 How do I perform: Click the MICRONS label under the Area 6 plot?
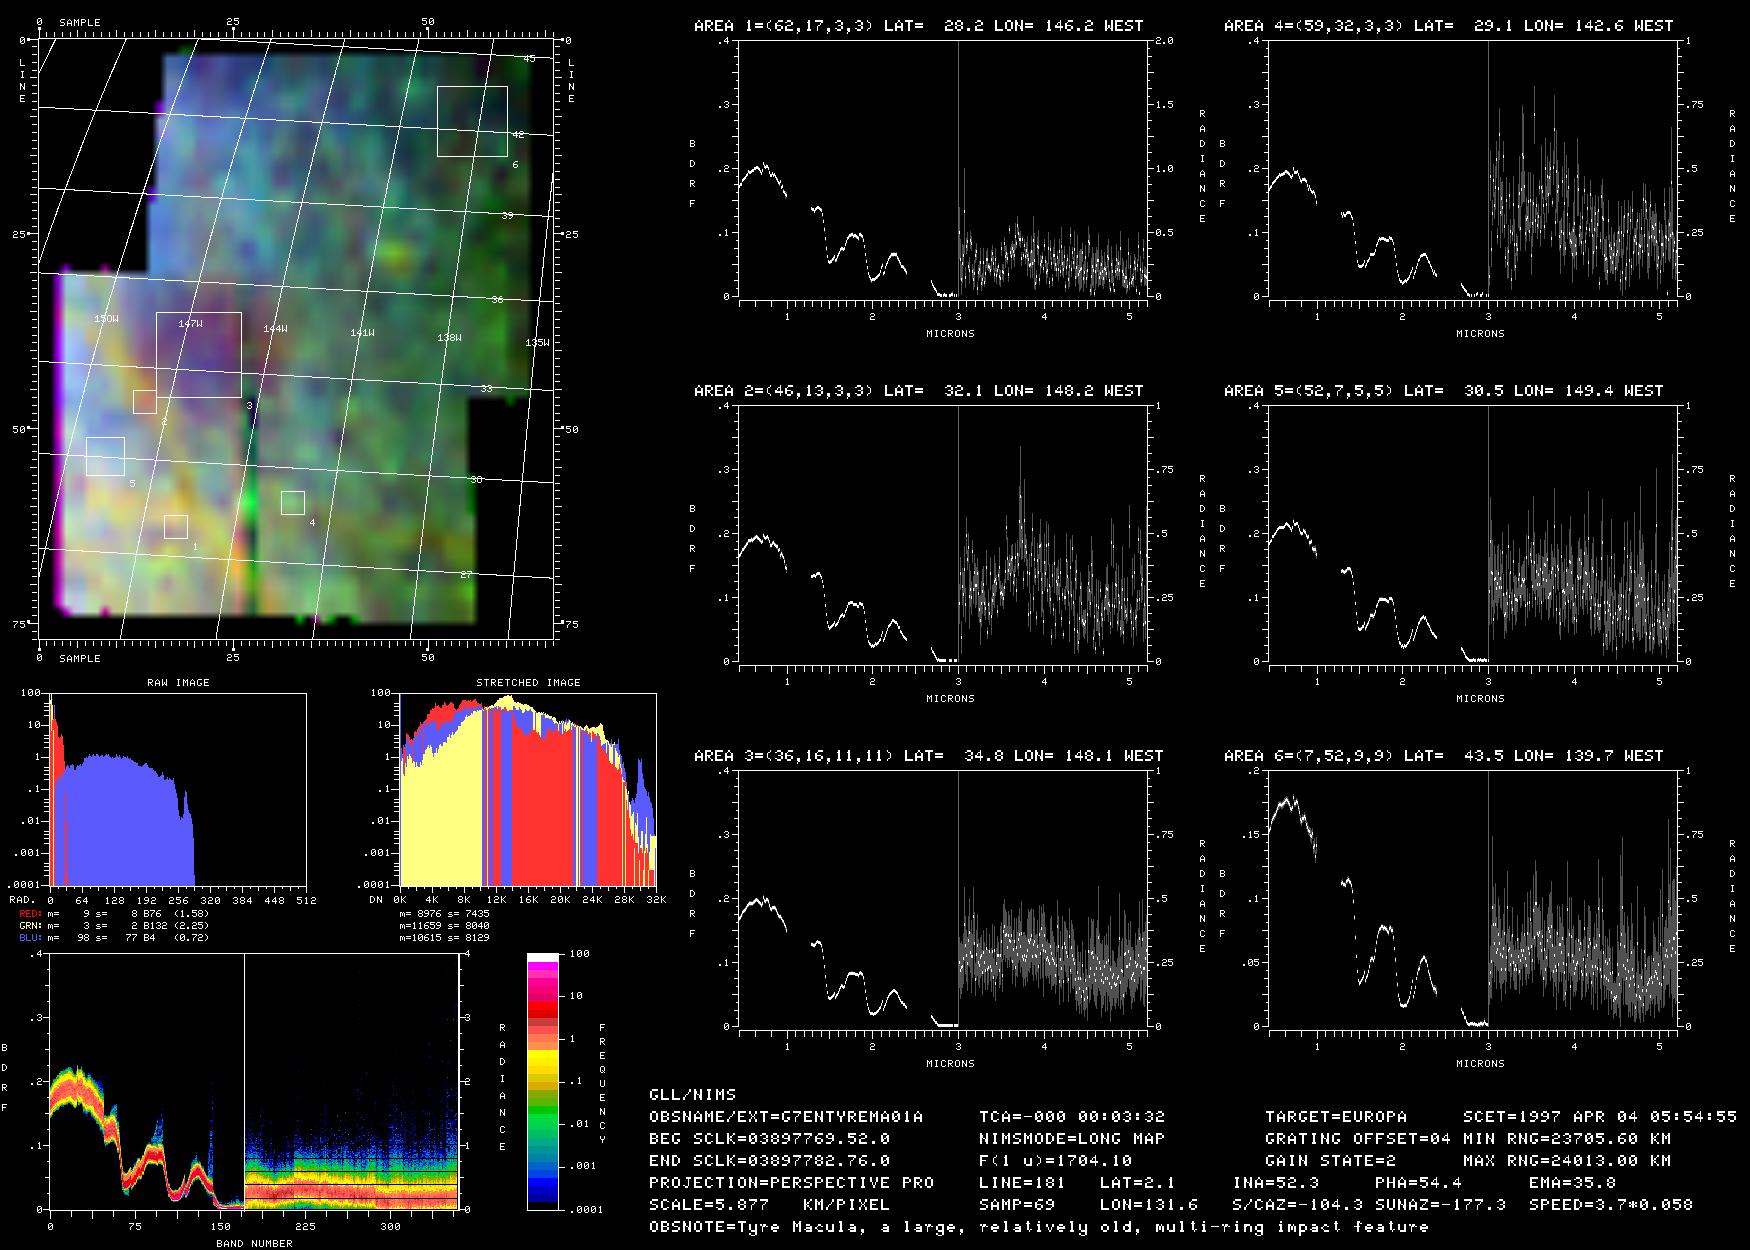click(1480, 1064)
